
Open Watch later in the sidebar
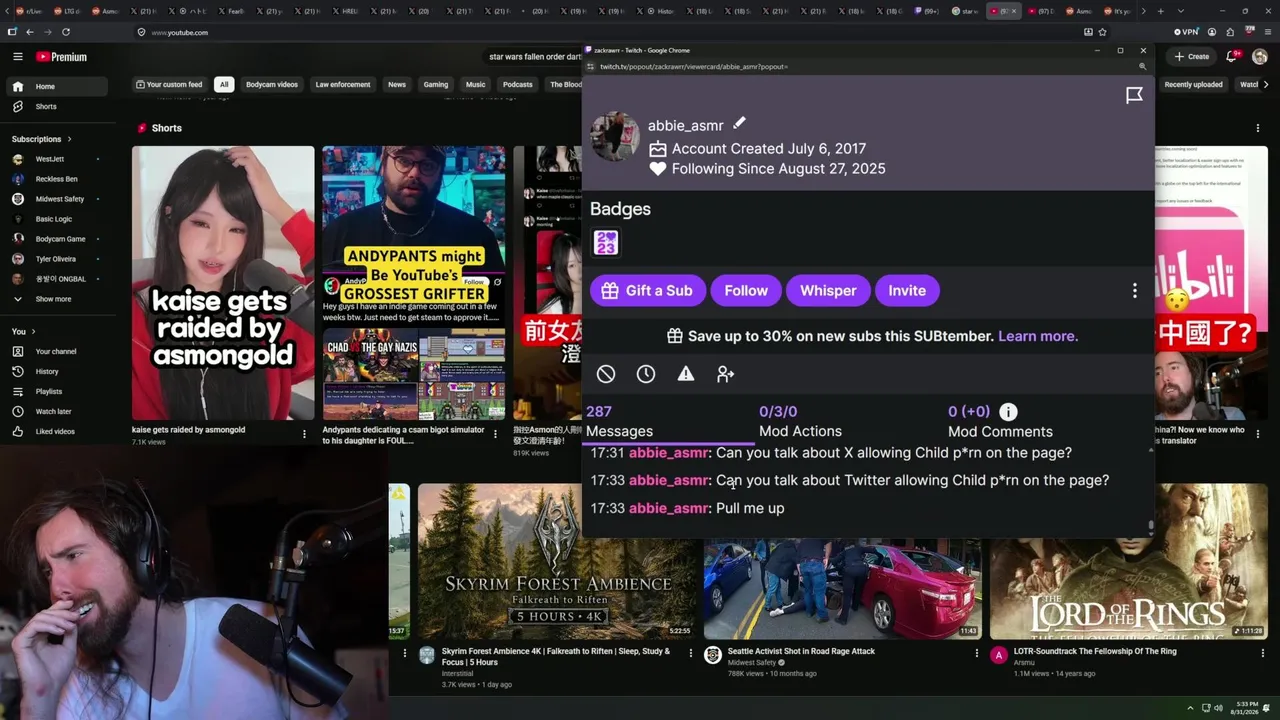[59, 412]
